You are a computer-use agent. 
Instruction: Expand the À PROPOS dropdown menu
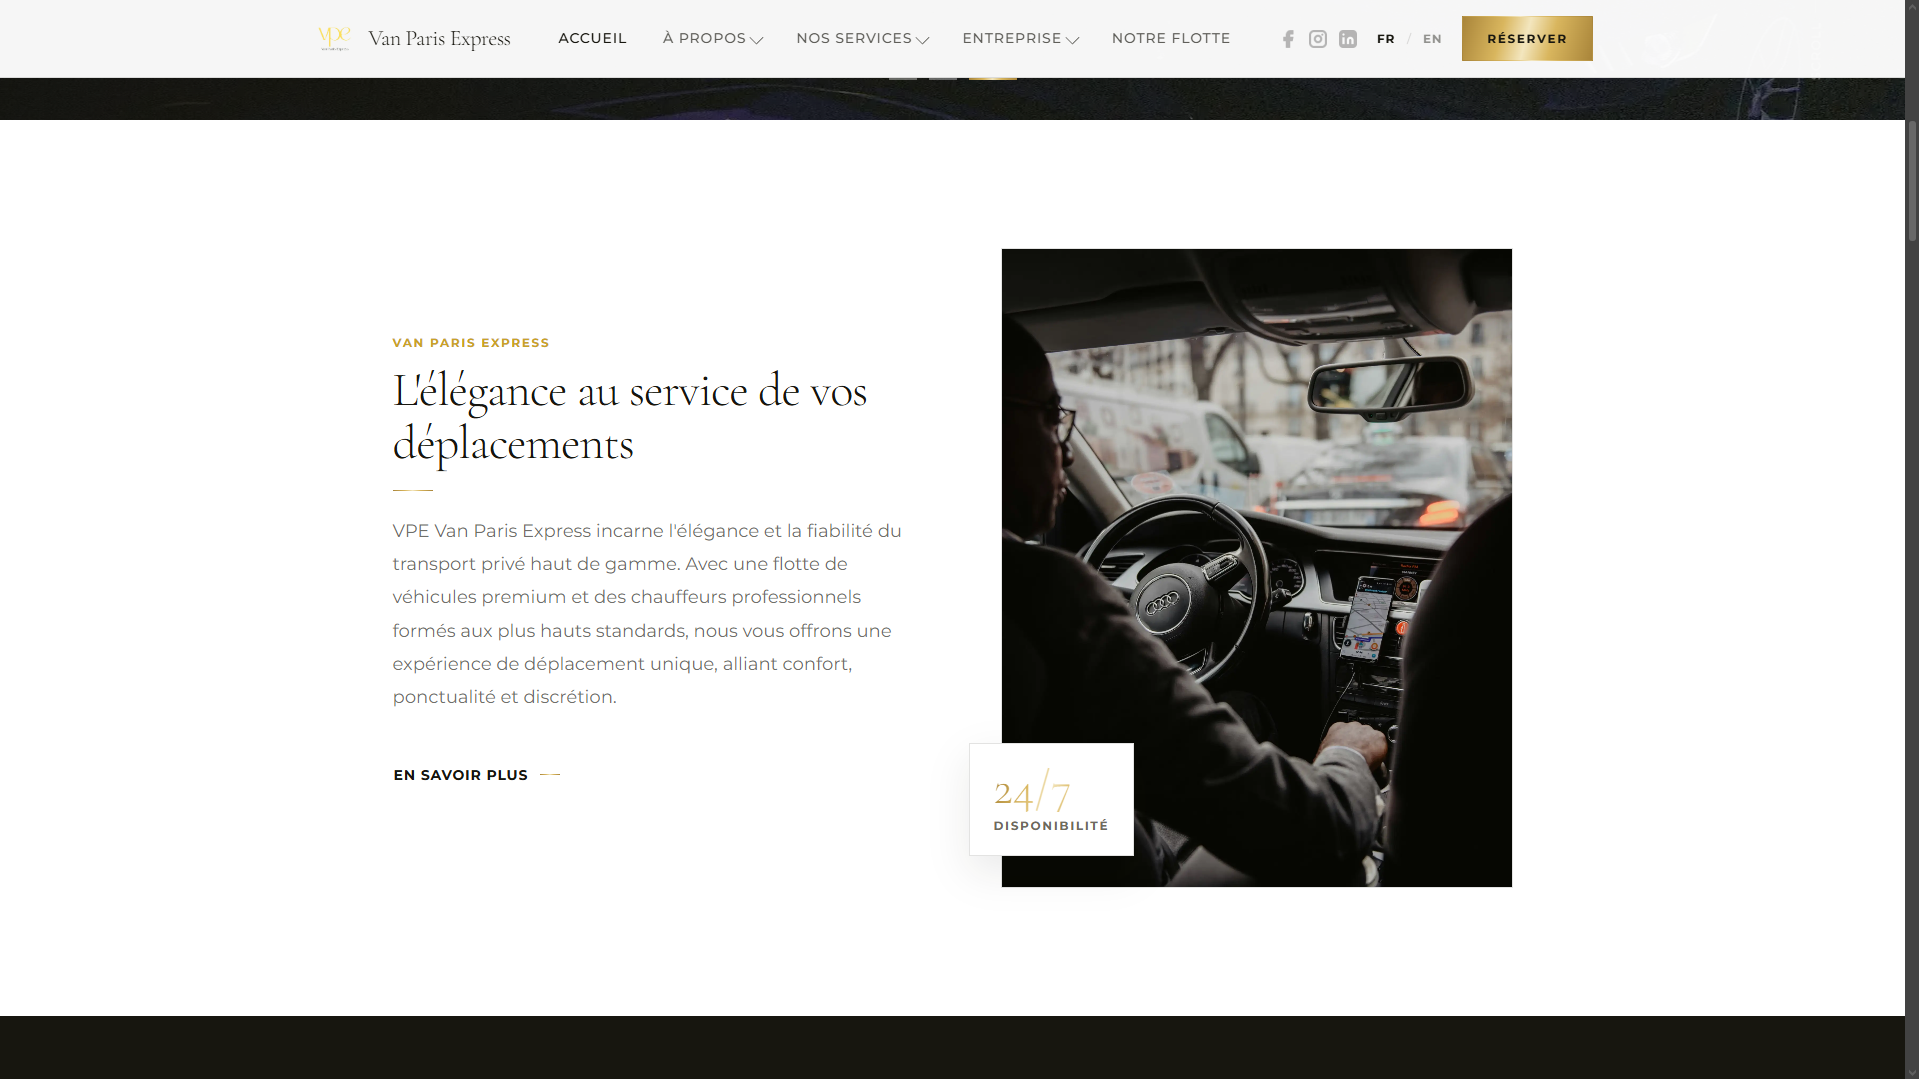(x=712, y=38)
